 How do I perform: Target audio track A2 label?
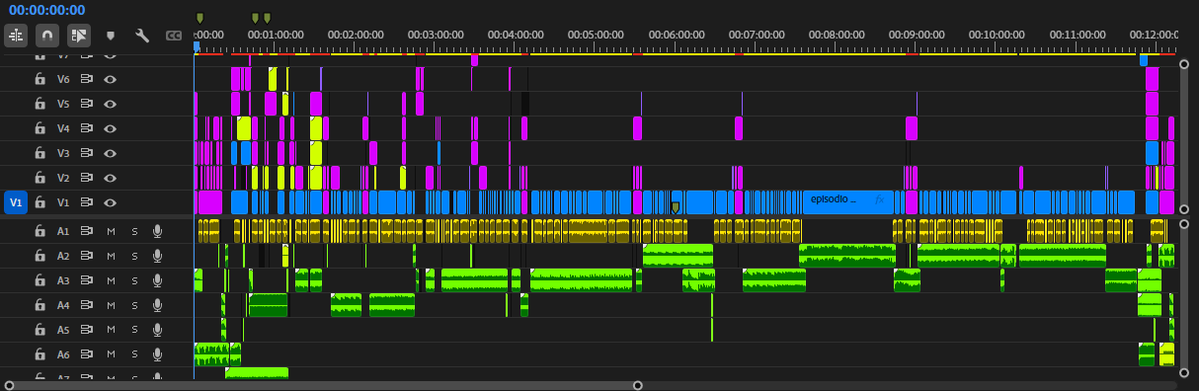tap(63, 256)
